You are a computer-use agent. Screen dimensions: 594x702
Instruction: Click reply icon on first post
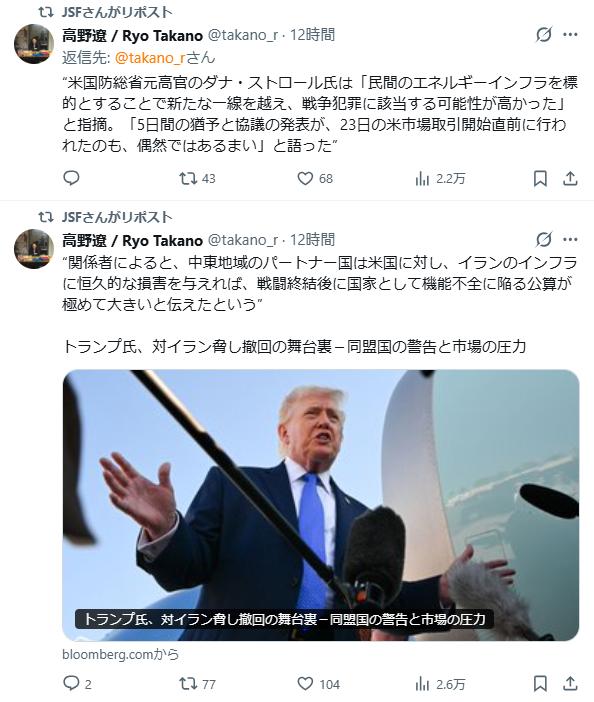click(71, 178)
